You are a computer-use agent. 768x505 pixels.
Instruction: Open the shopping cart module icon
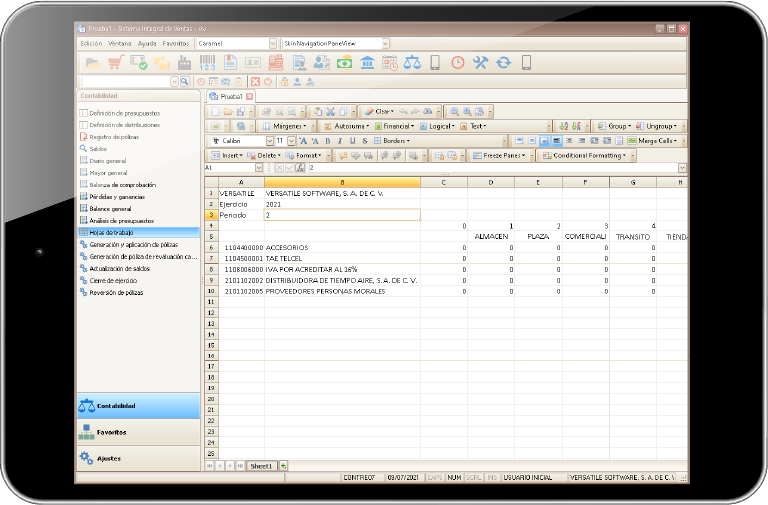(x=116, y=63)
